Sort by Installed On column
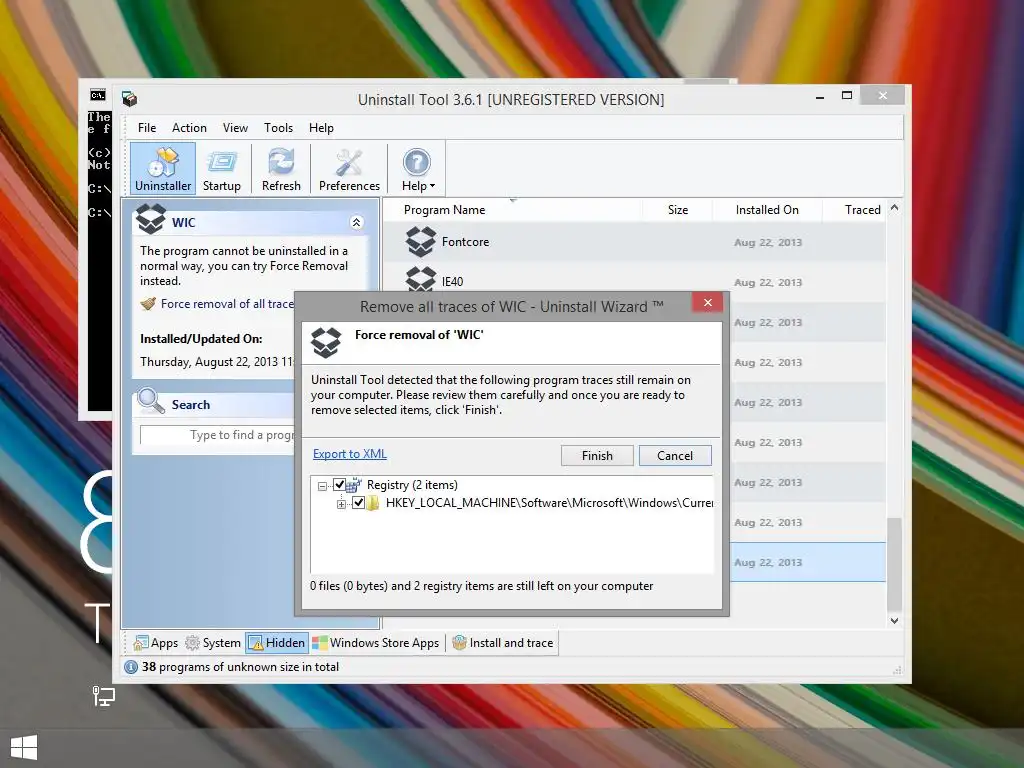The height and width of the screenshot is (768, 1024). [x=767, y=210]
